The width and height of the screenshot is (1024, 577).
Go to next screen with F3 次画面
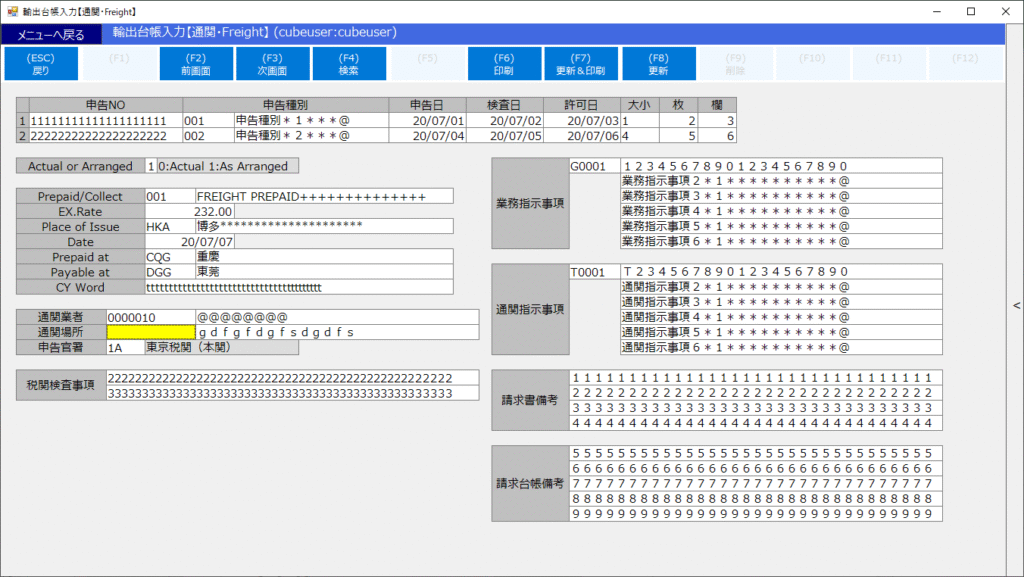click(x=272, y=64)
